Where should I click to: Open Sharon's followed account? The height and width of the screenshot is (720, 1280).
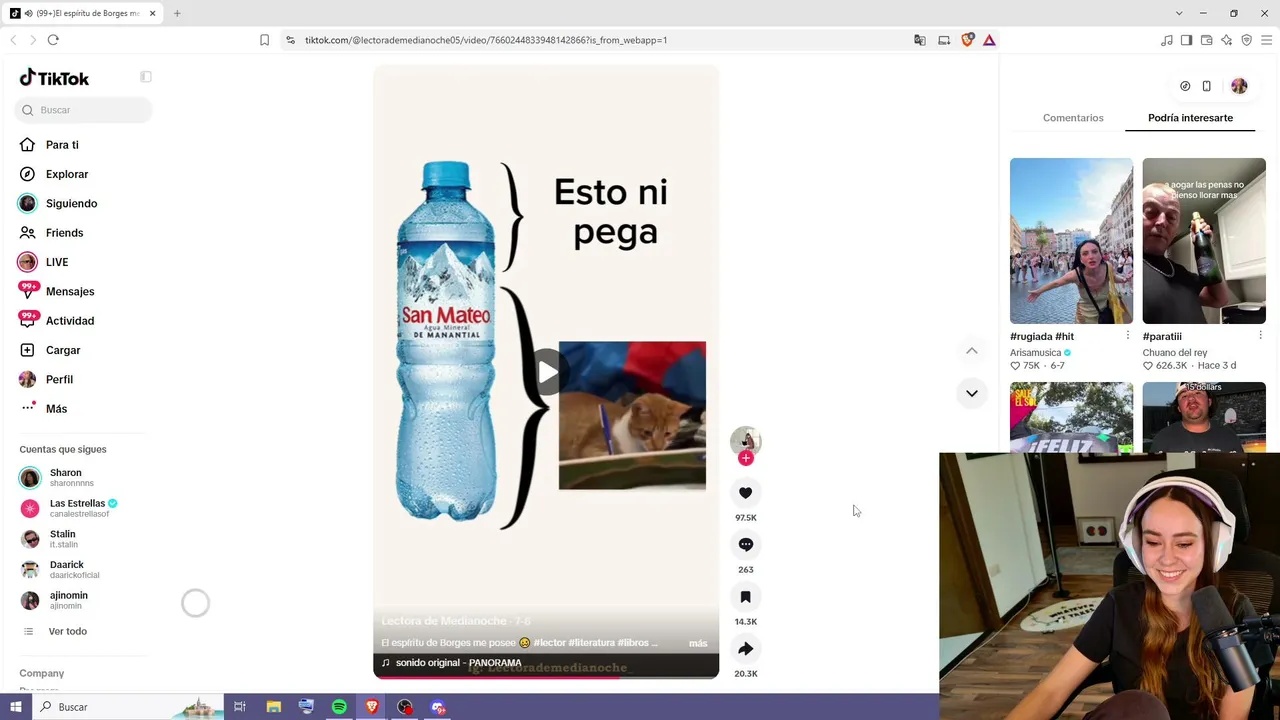point(66,478)
